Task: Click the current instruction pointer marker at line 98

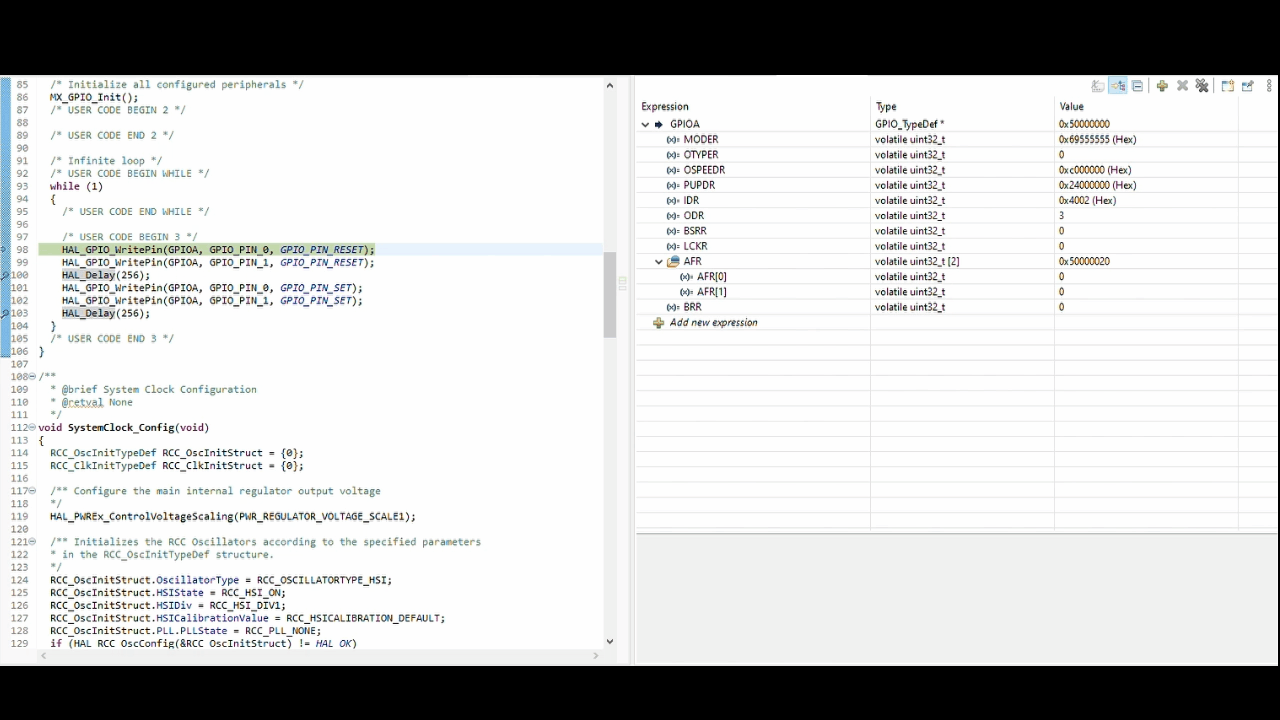Action: pyautogui.click(x=5, y=250)
